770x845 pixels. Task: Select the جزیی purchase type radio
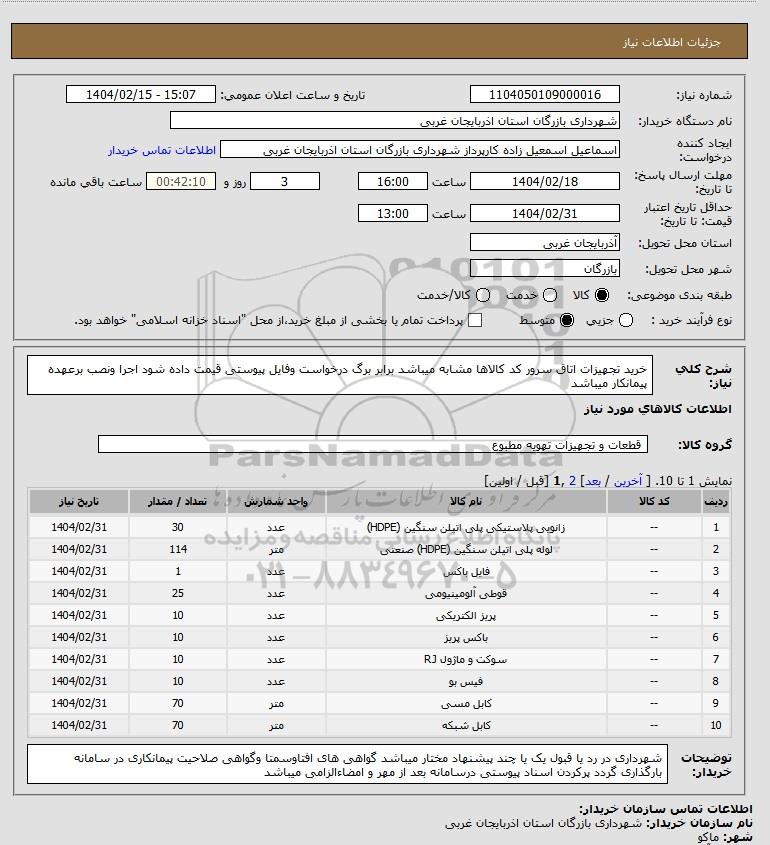[626, 320]
